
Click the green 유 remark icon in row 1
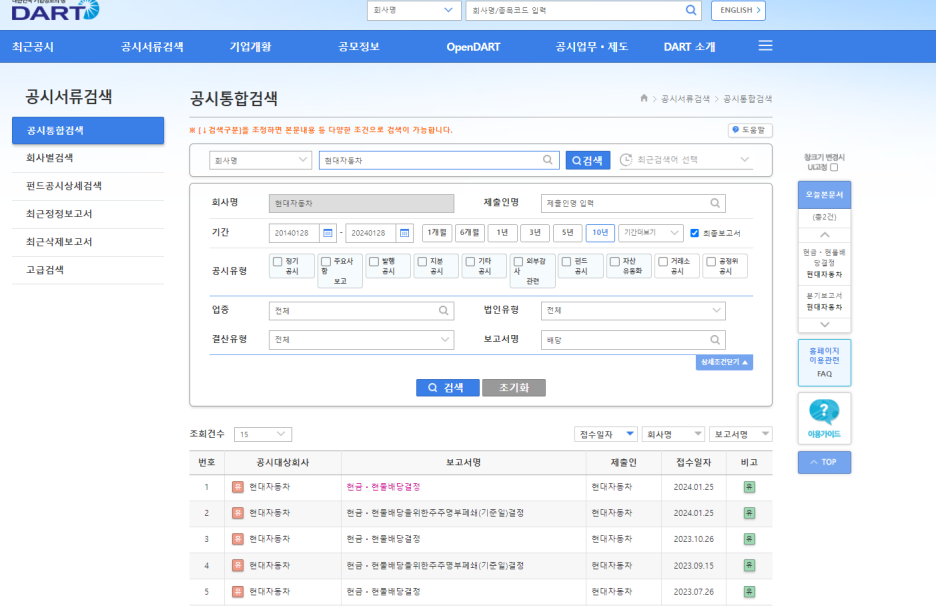point(749,487)
